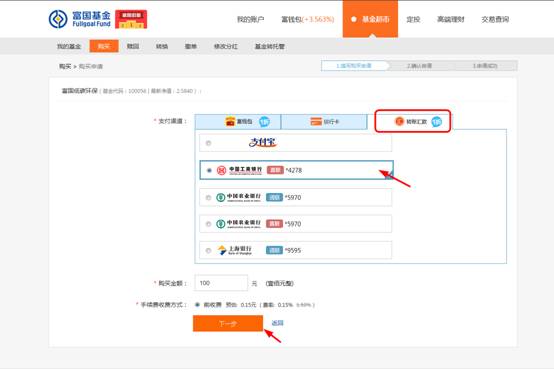The width and height of the screenshot is (554, 369).
Task: Open the 交易查询 menu item
Action: point(495,19)
